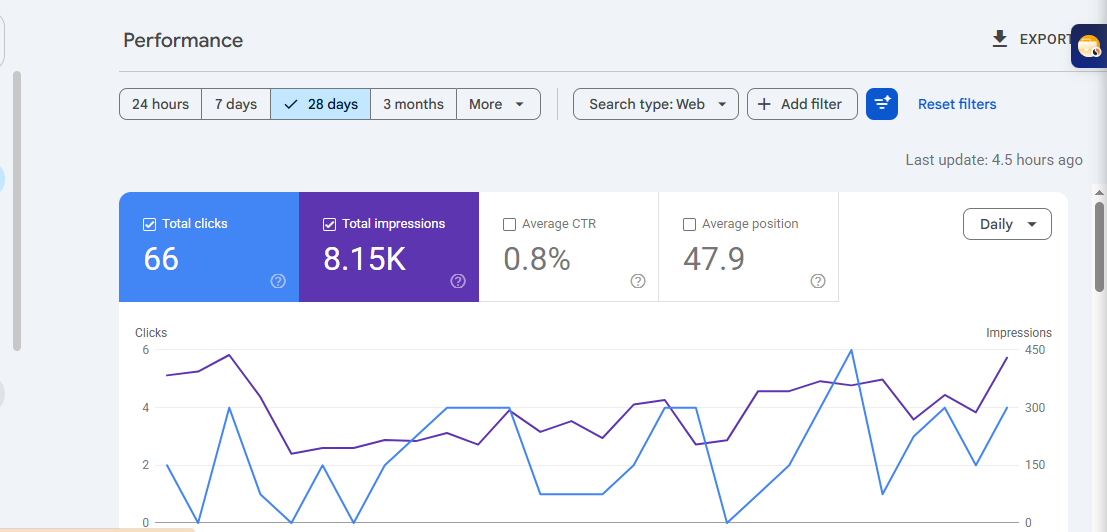
Task: Click the peak point of blue clicks line
Action: 851,350
